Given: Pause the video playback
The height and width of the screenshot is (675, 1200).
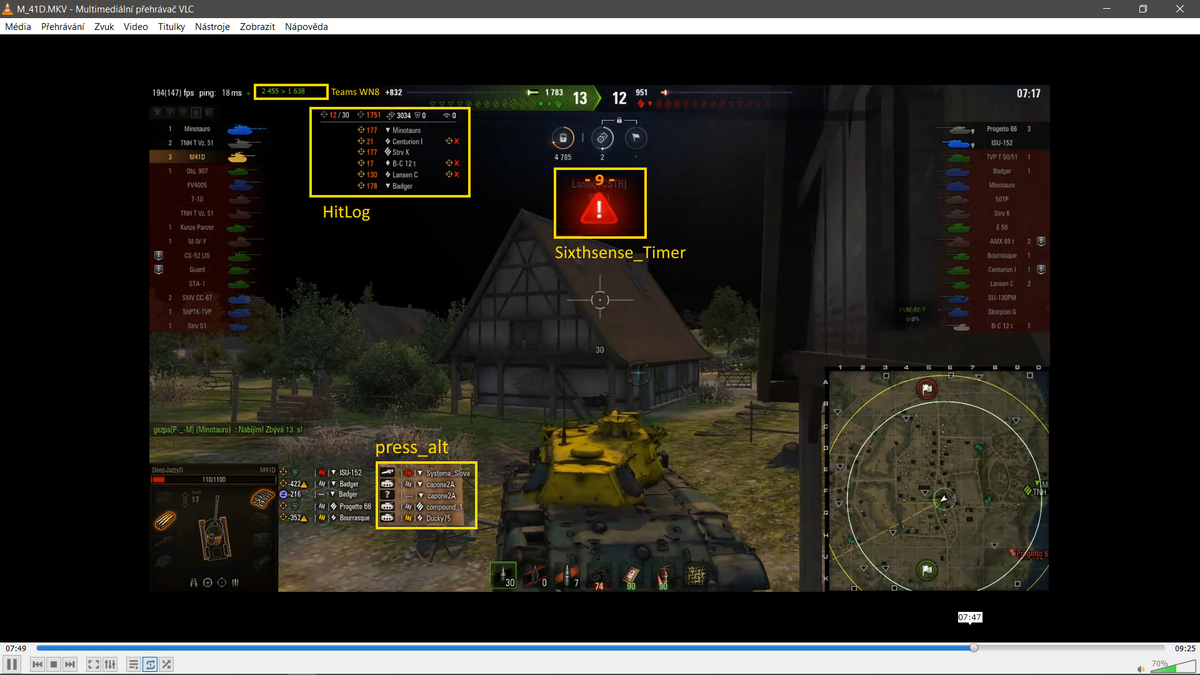Looking at the screenshot, I should point(12,664).
